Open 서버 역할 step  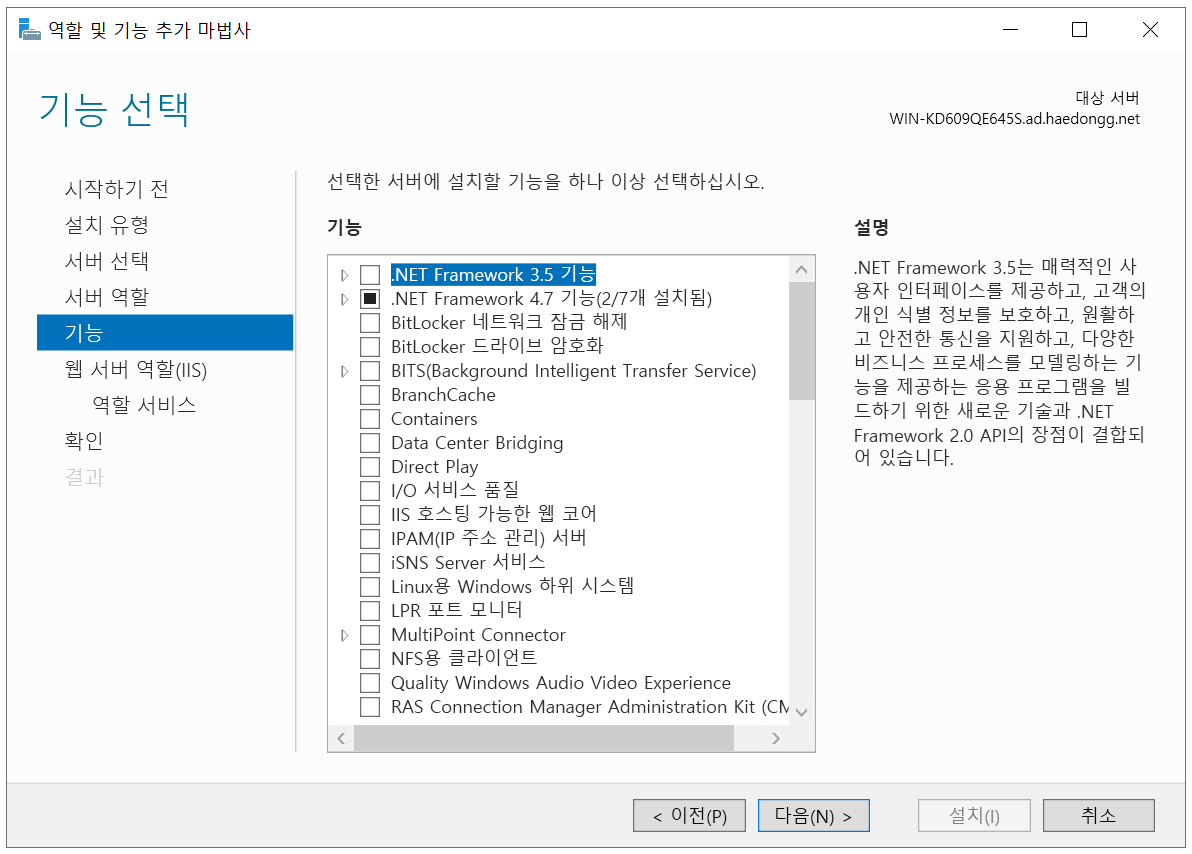tap(106, 297)
